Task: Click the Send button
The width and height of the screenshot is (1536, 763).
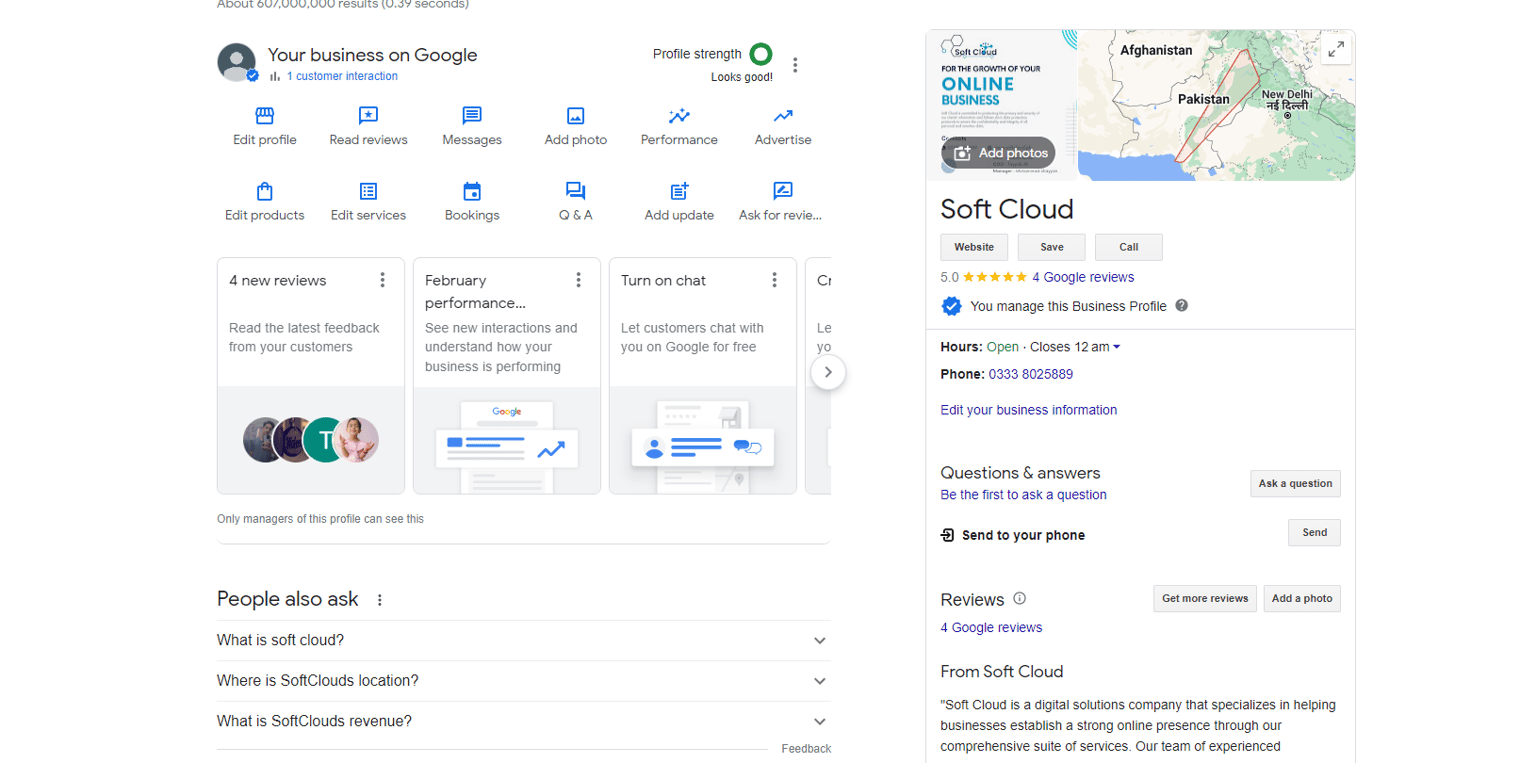Action: tap(1314, 533)
